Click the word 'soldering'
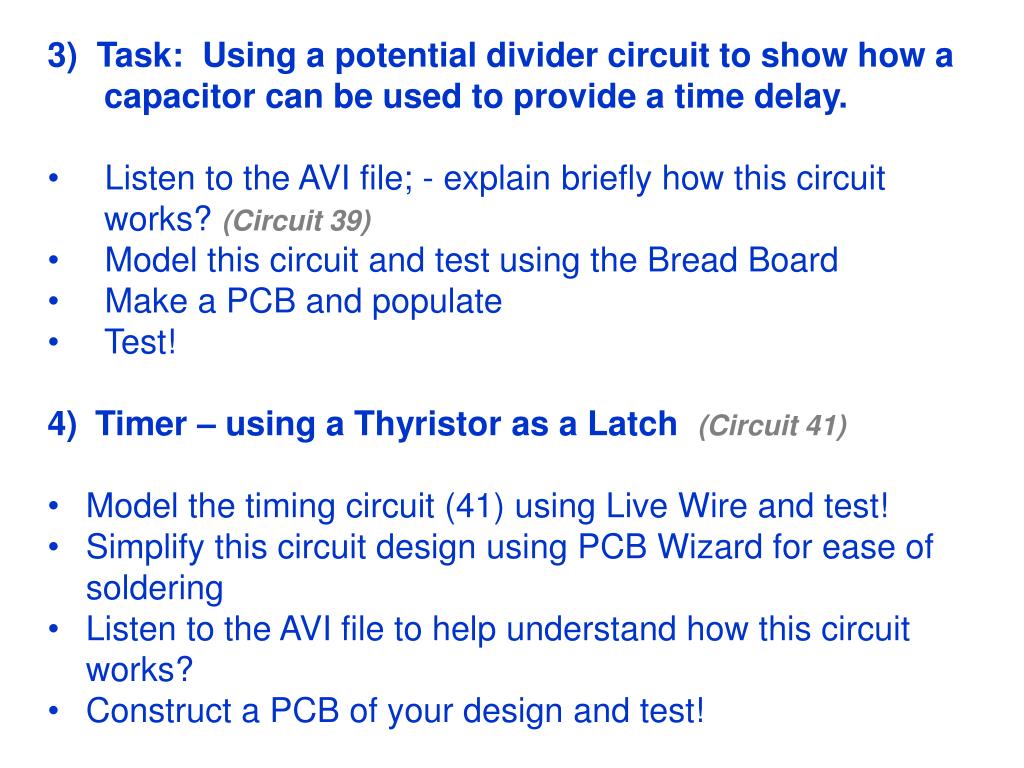 [155, 588]
